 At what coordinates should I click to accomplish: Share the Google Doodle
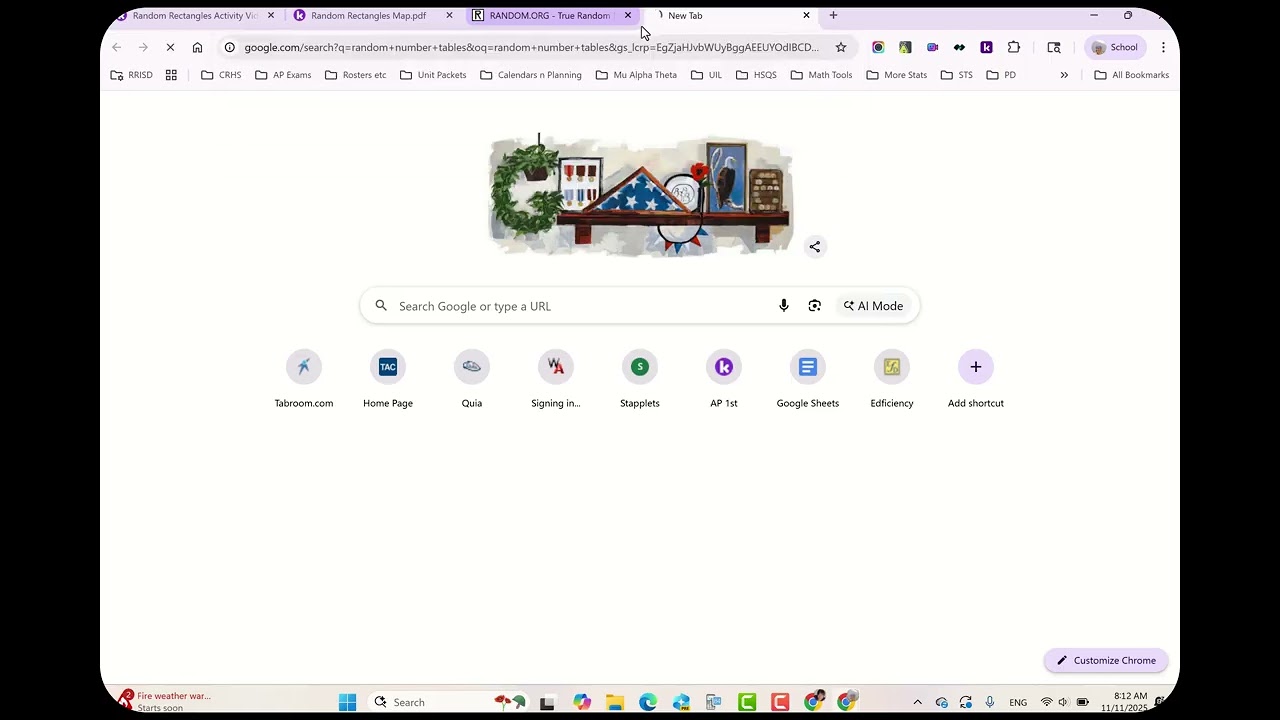(x=815, y=247)
